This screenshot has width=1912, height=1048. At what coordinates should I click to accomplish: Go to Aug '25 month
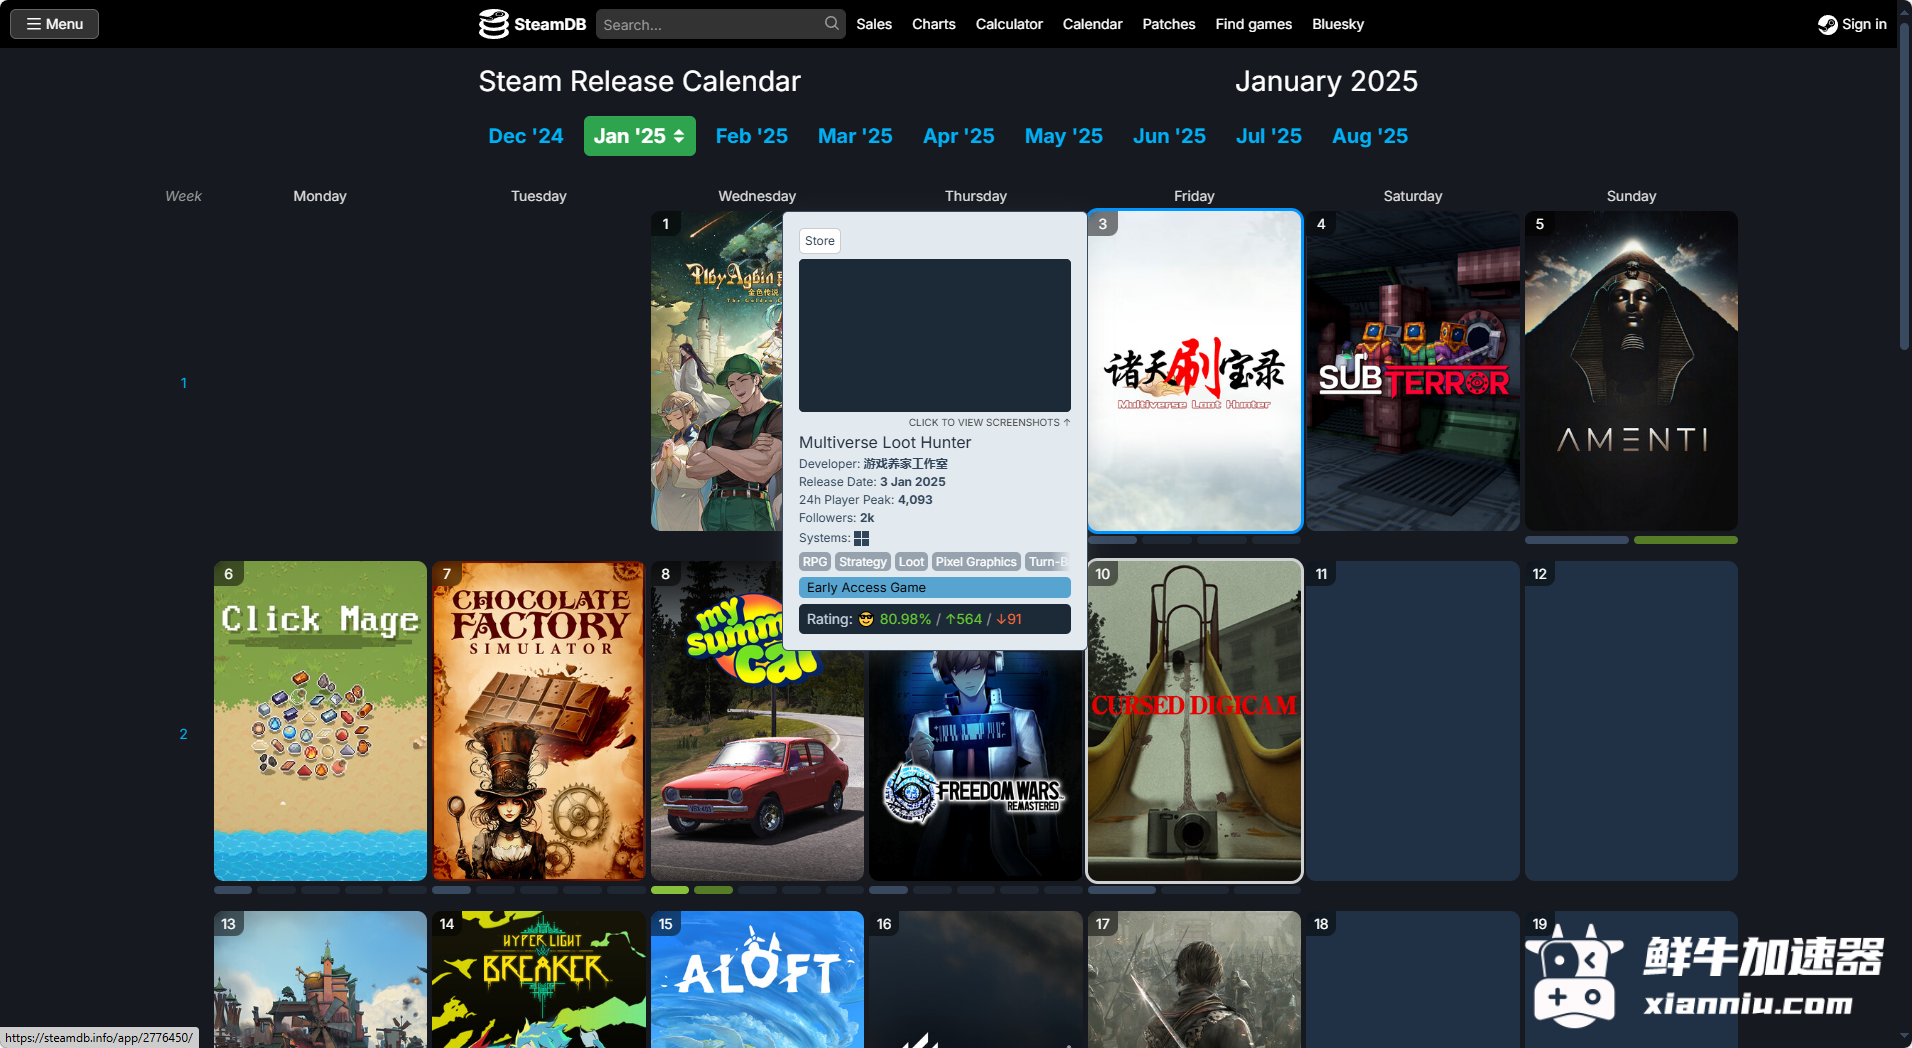(x=1370, y=136)
